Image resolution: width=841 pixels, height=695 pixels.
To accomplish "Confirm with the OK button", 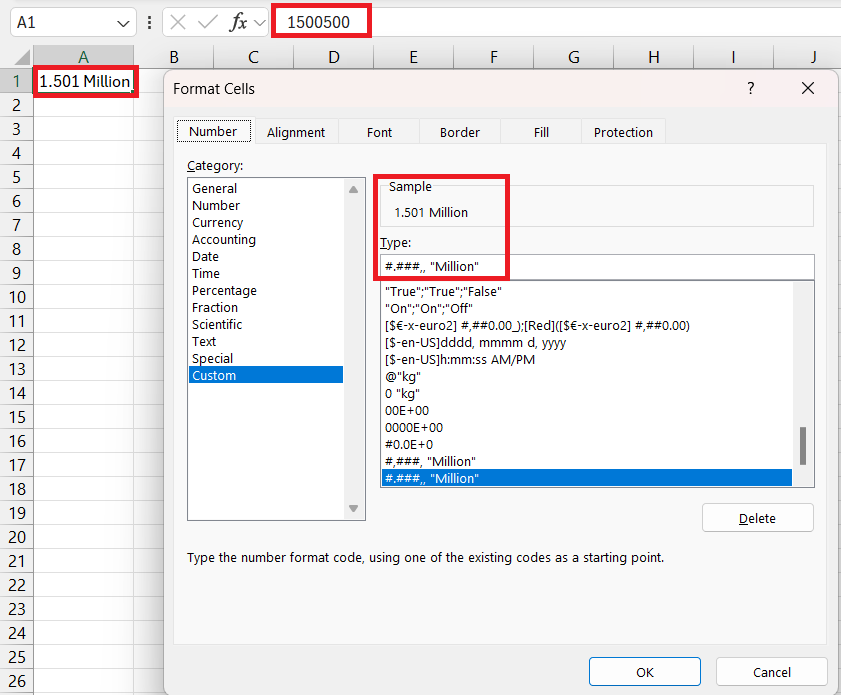I will point(644,672).
